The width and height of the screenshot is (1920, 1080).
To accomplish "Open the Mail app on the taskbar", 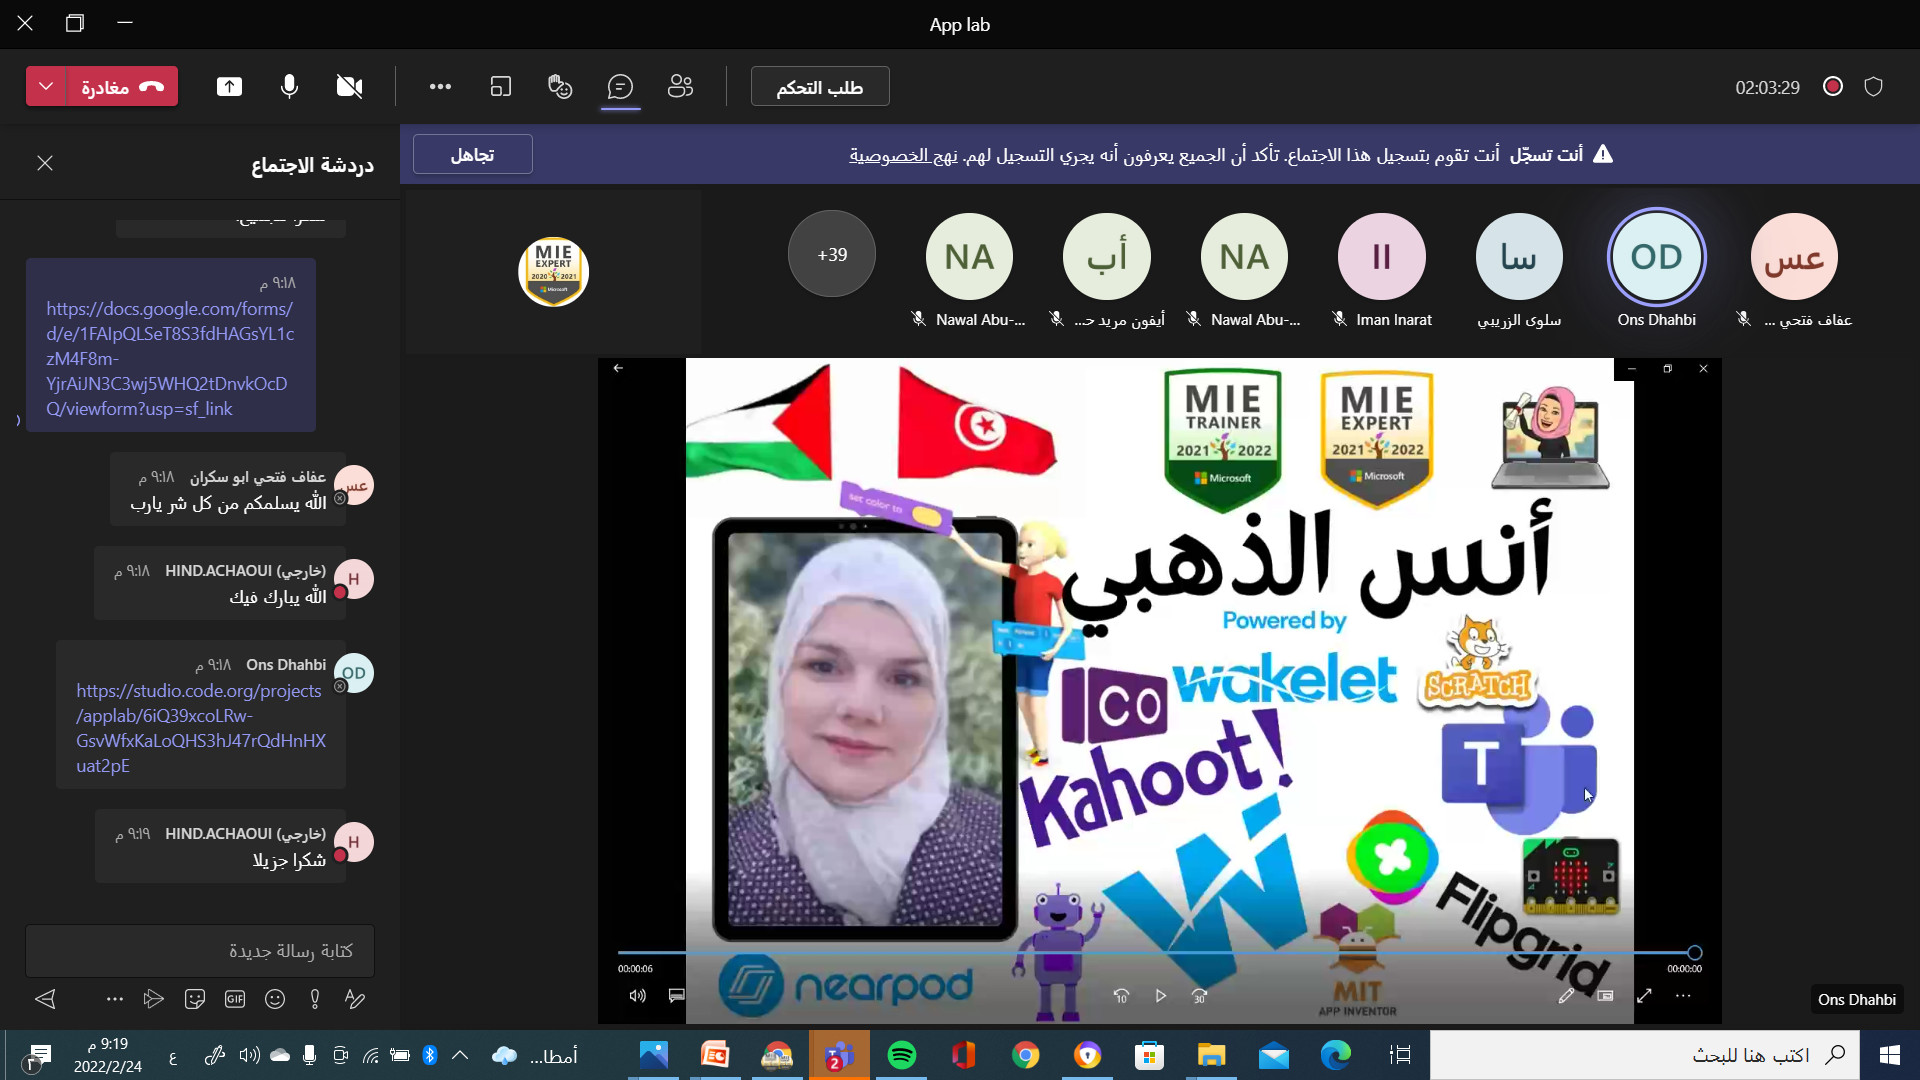I will pos(1274,1055).
